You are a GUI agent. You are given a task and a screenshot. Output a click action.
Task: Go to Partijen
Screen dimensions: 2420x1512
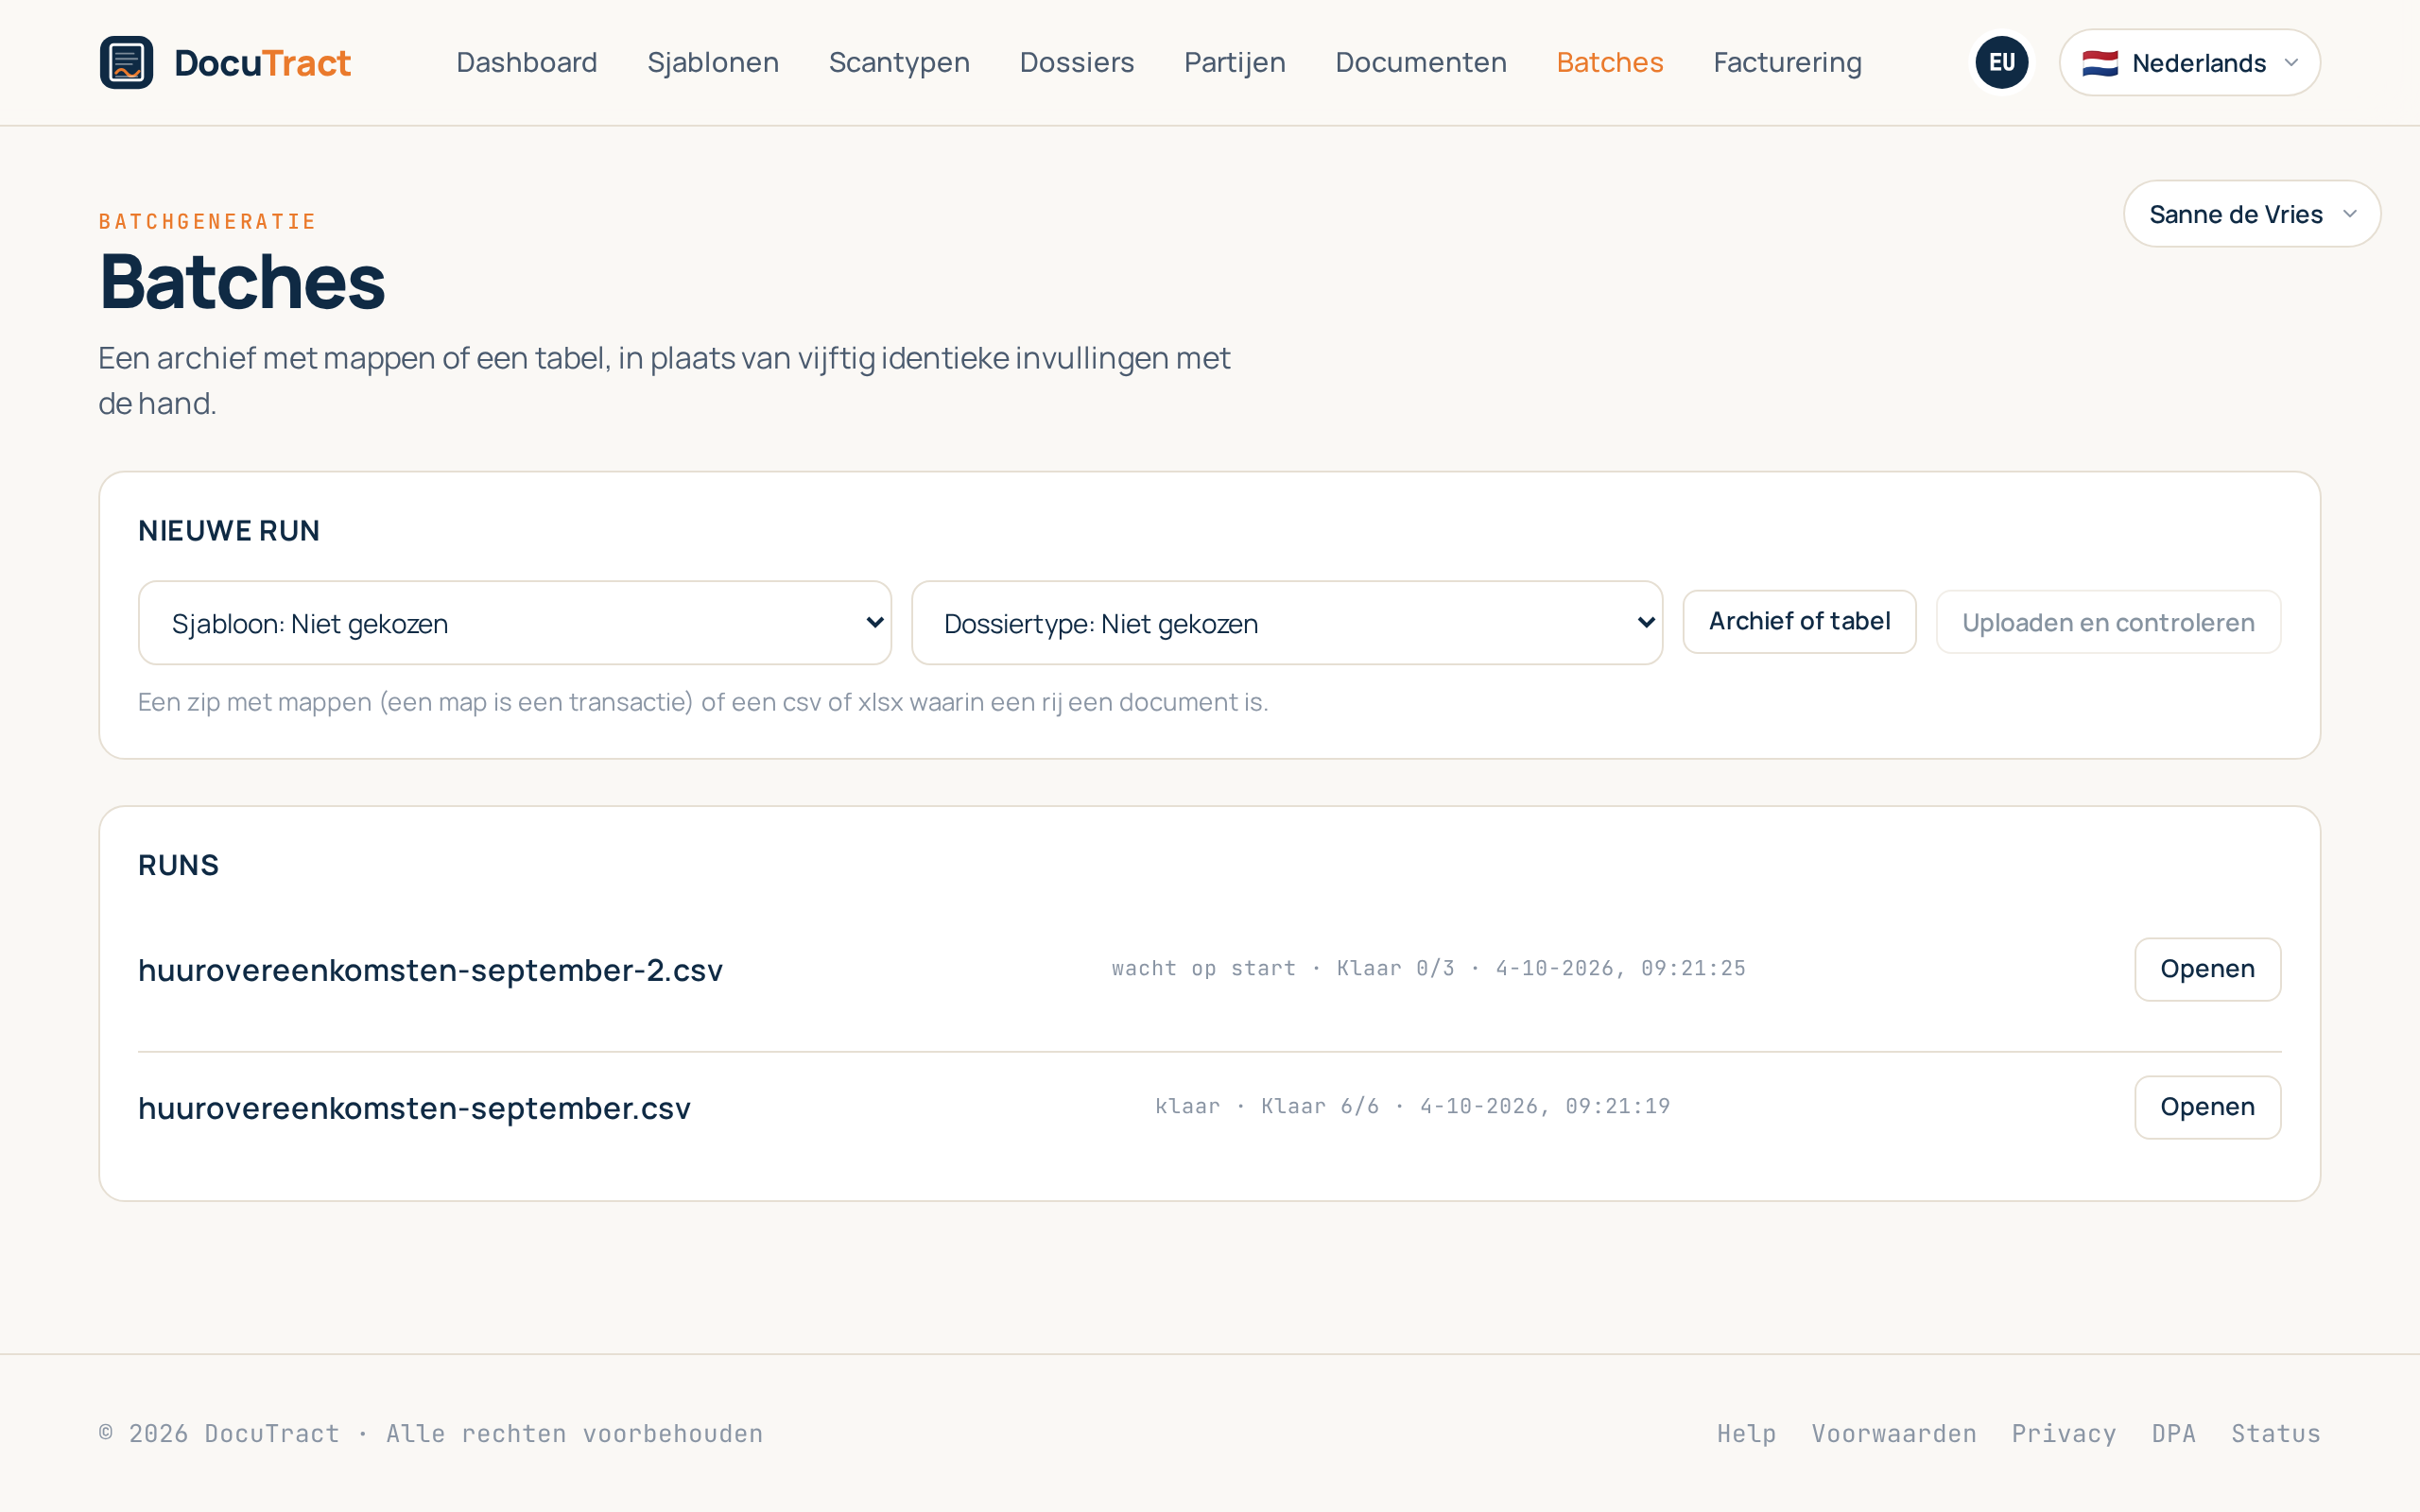[x=1235, y=62]
